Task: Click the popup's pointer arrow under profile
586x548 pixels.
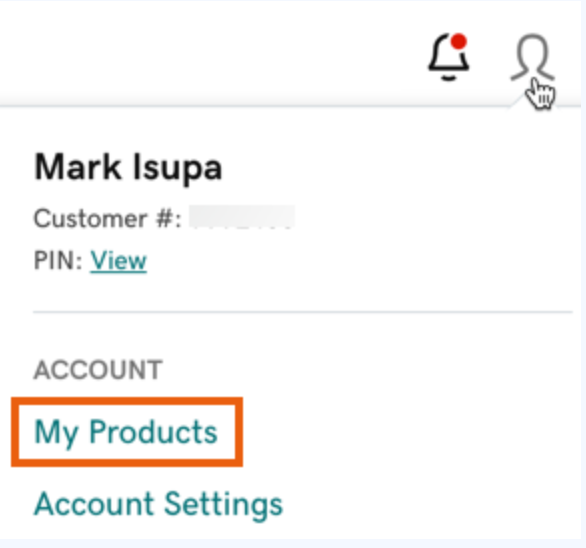Action: [x=521, y=100]
